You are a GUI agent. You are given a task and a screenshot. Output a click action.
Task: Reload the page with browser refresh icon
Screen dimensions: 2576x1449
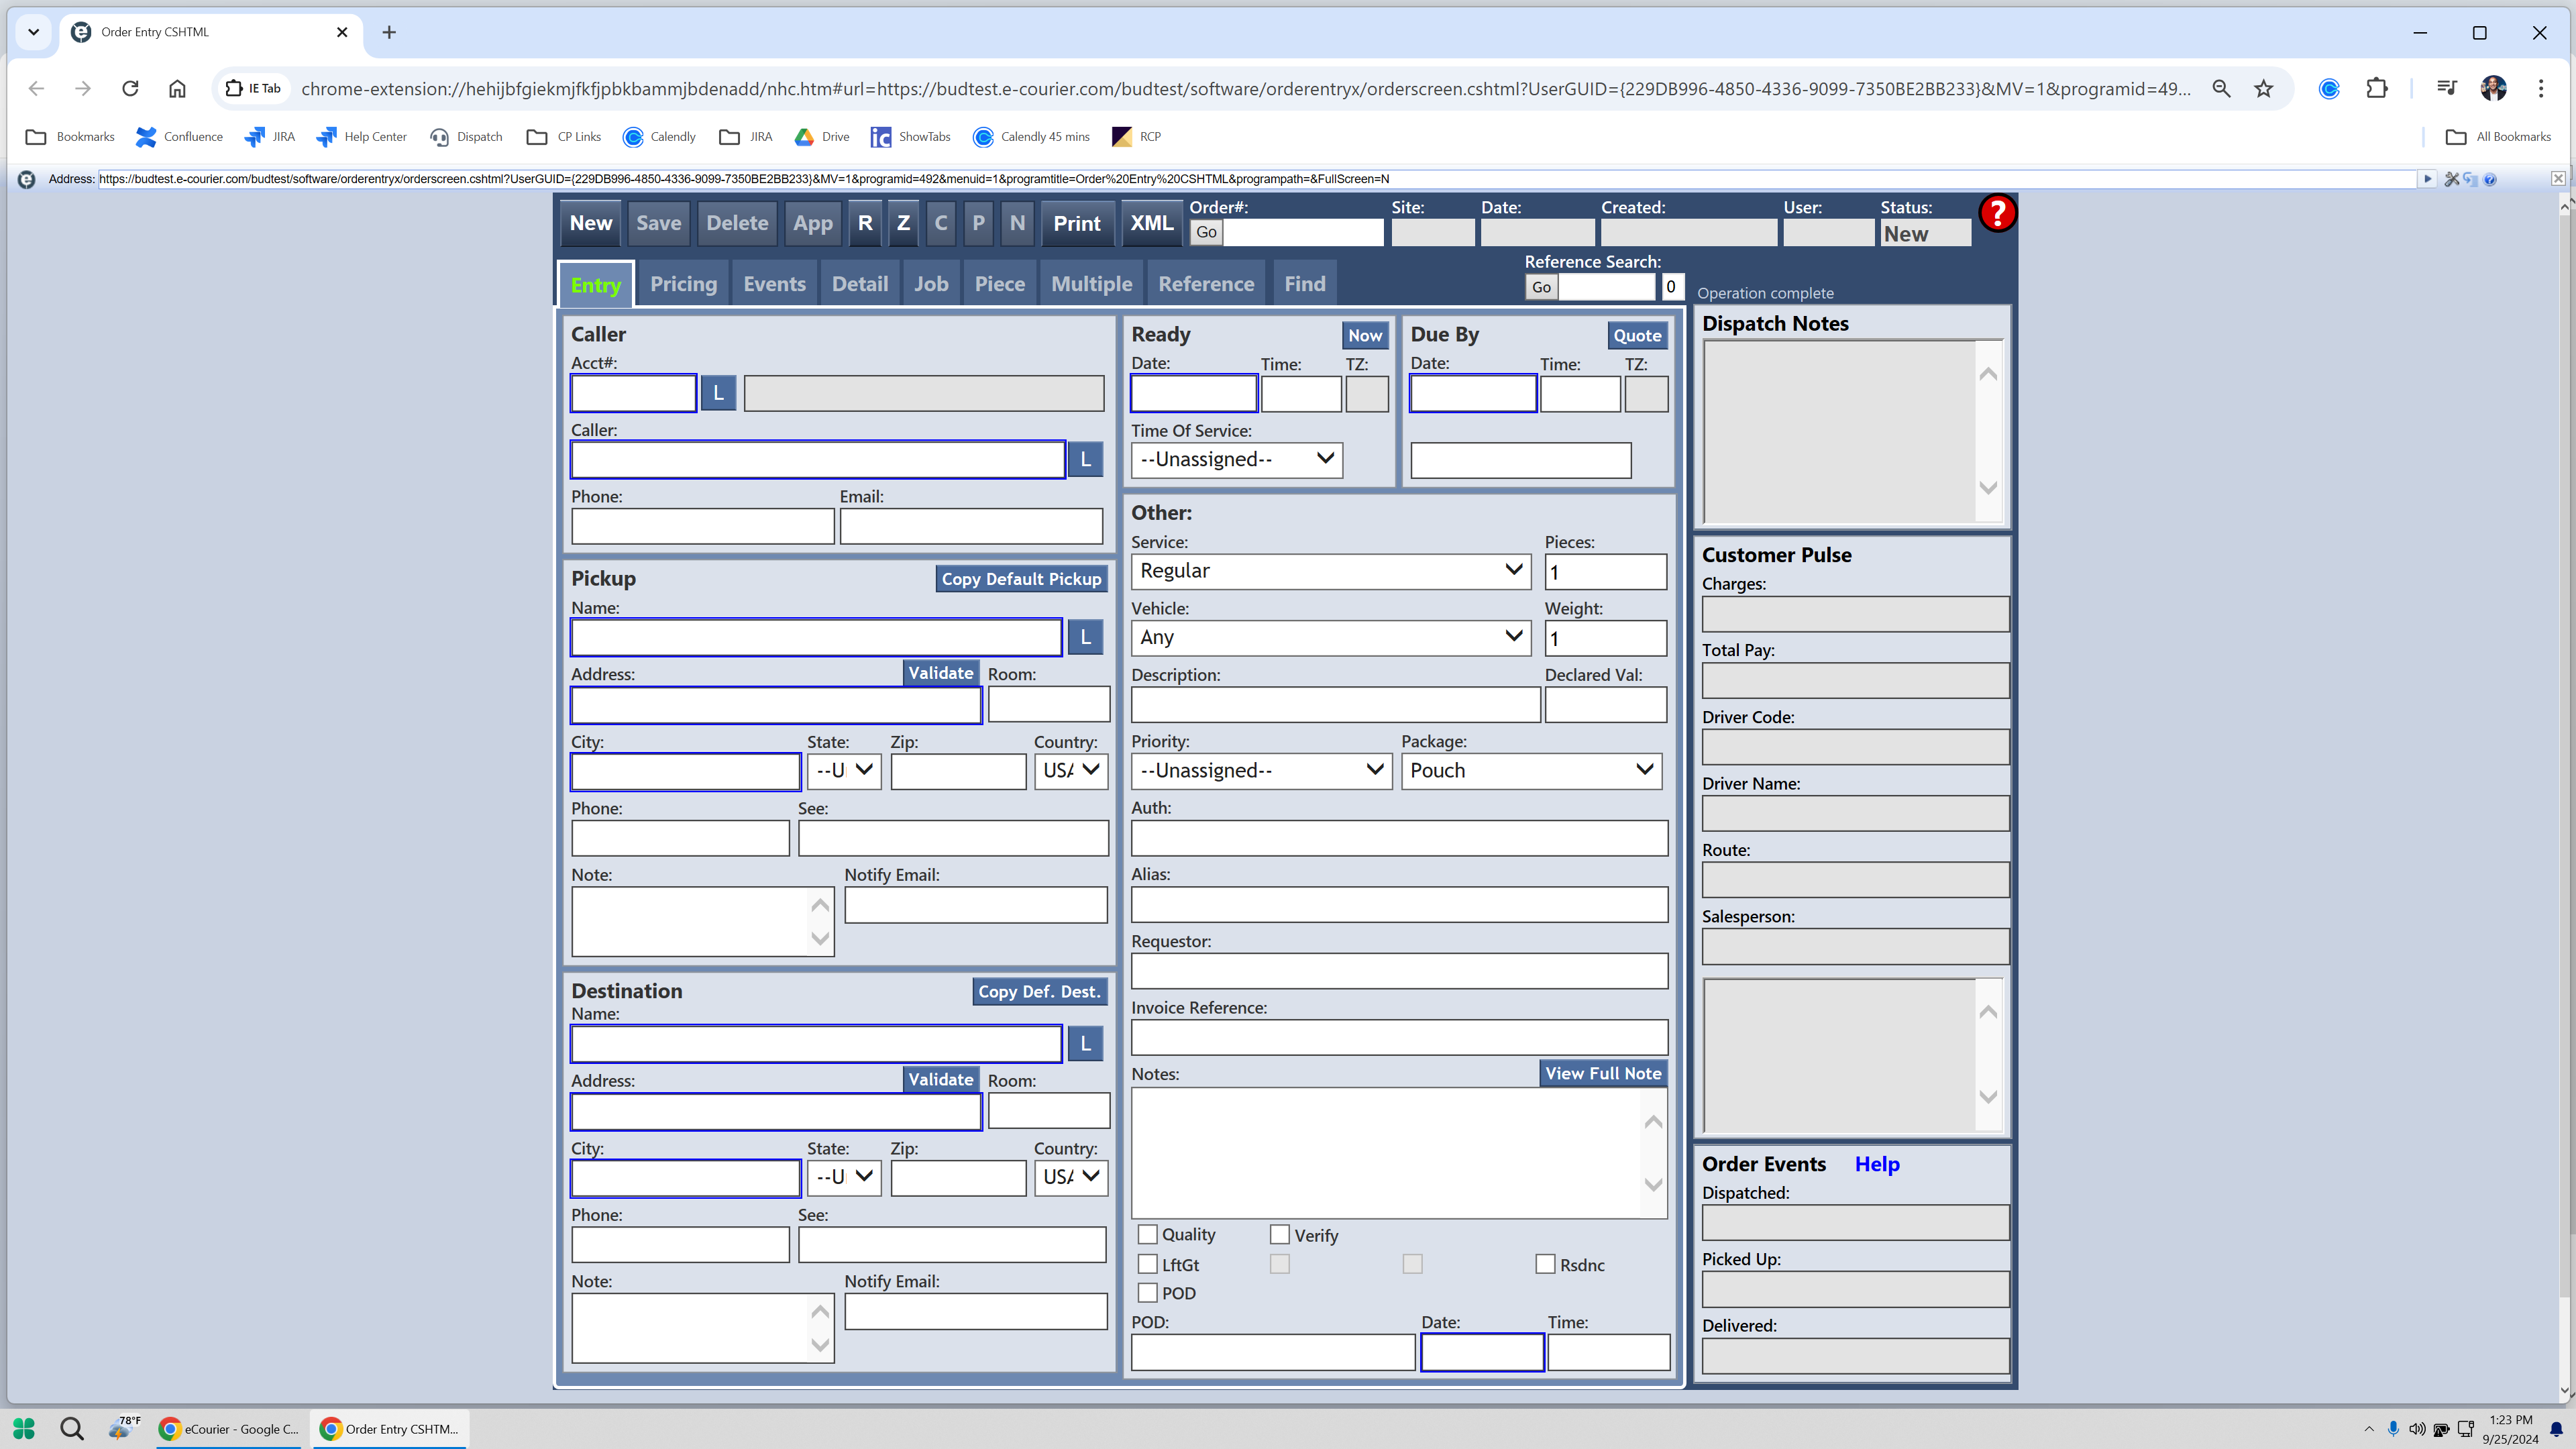point(130,89)
